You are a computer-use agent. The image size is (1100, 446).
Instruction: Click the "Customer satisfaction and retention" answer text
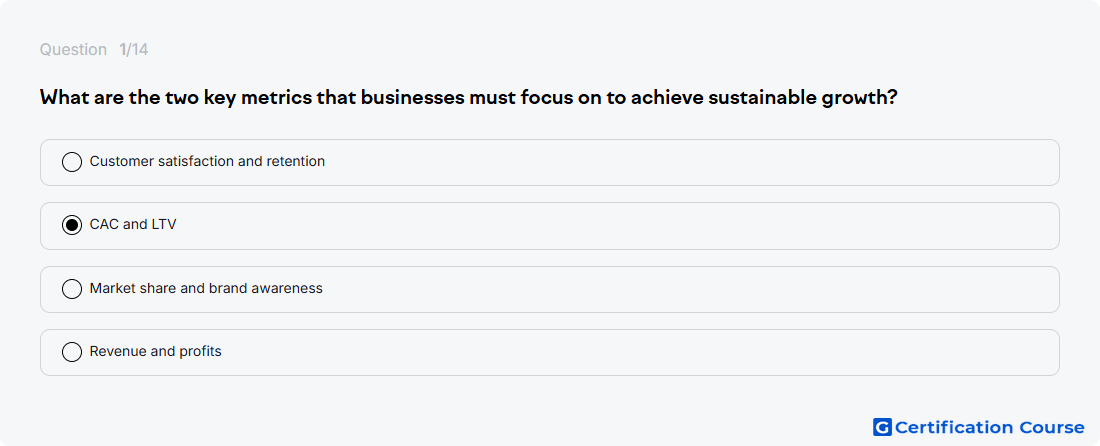coord(207,161)
